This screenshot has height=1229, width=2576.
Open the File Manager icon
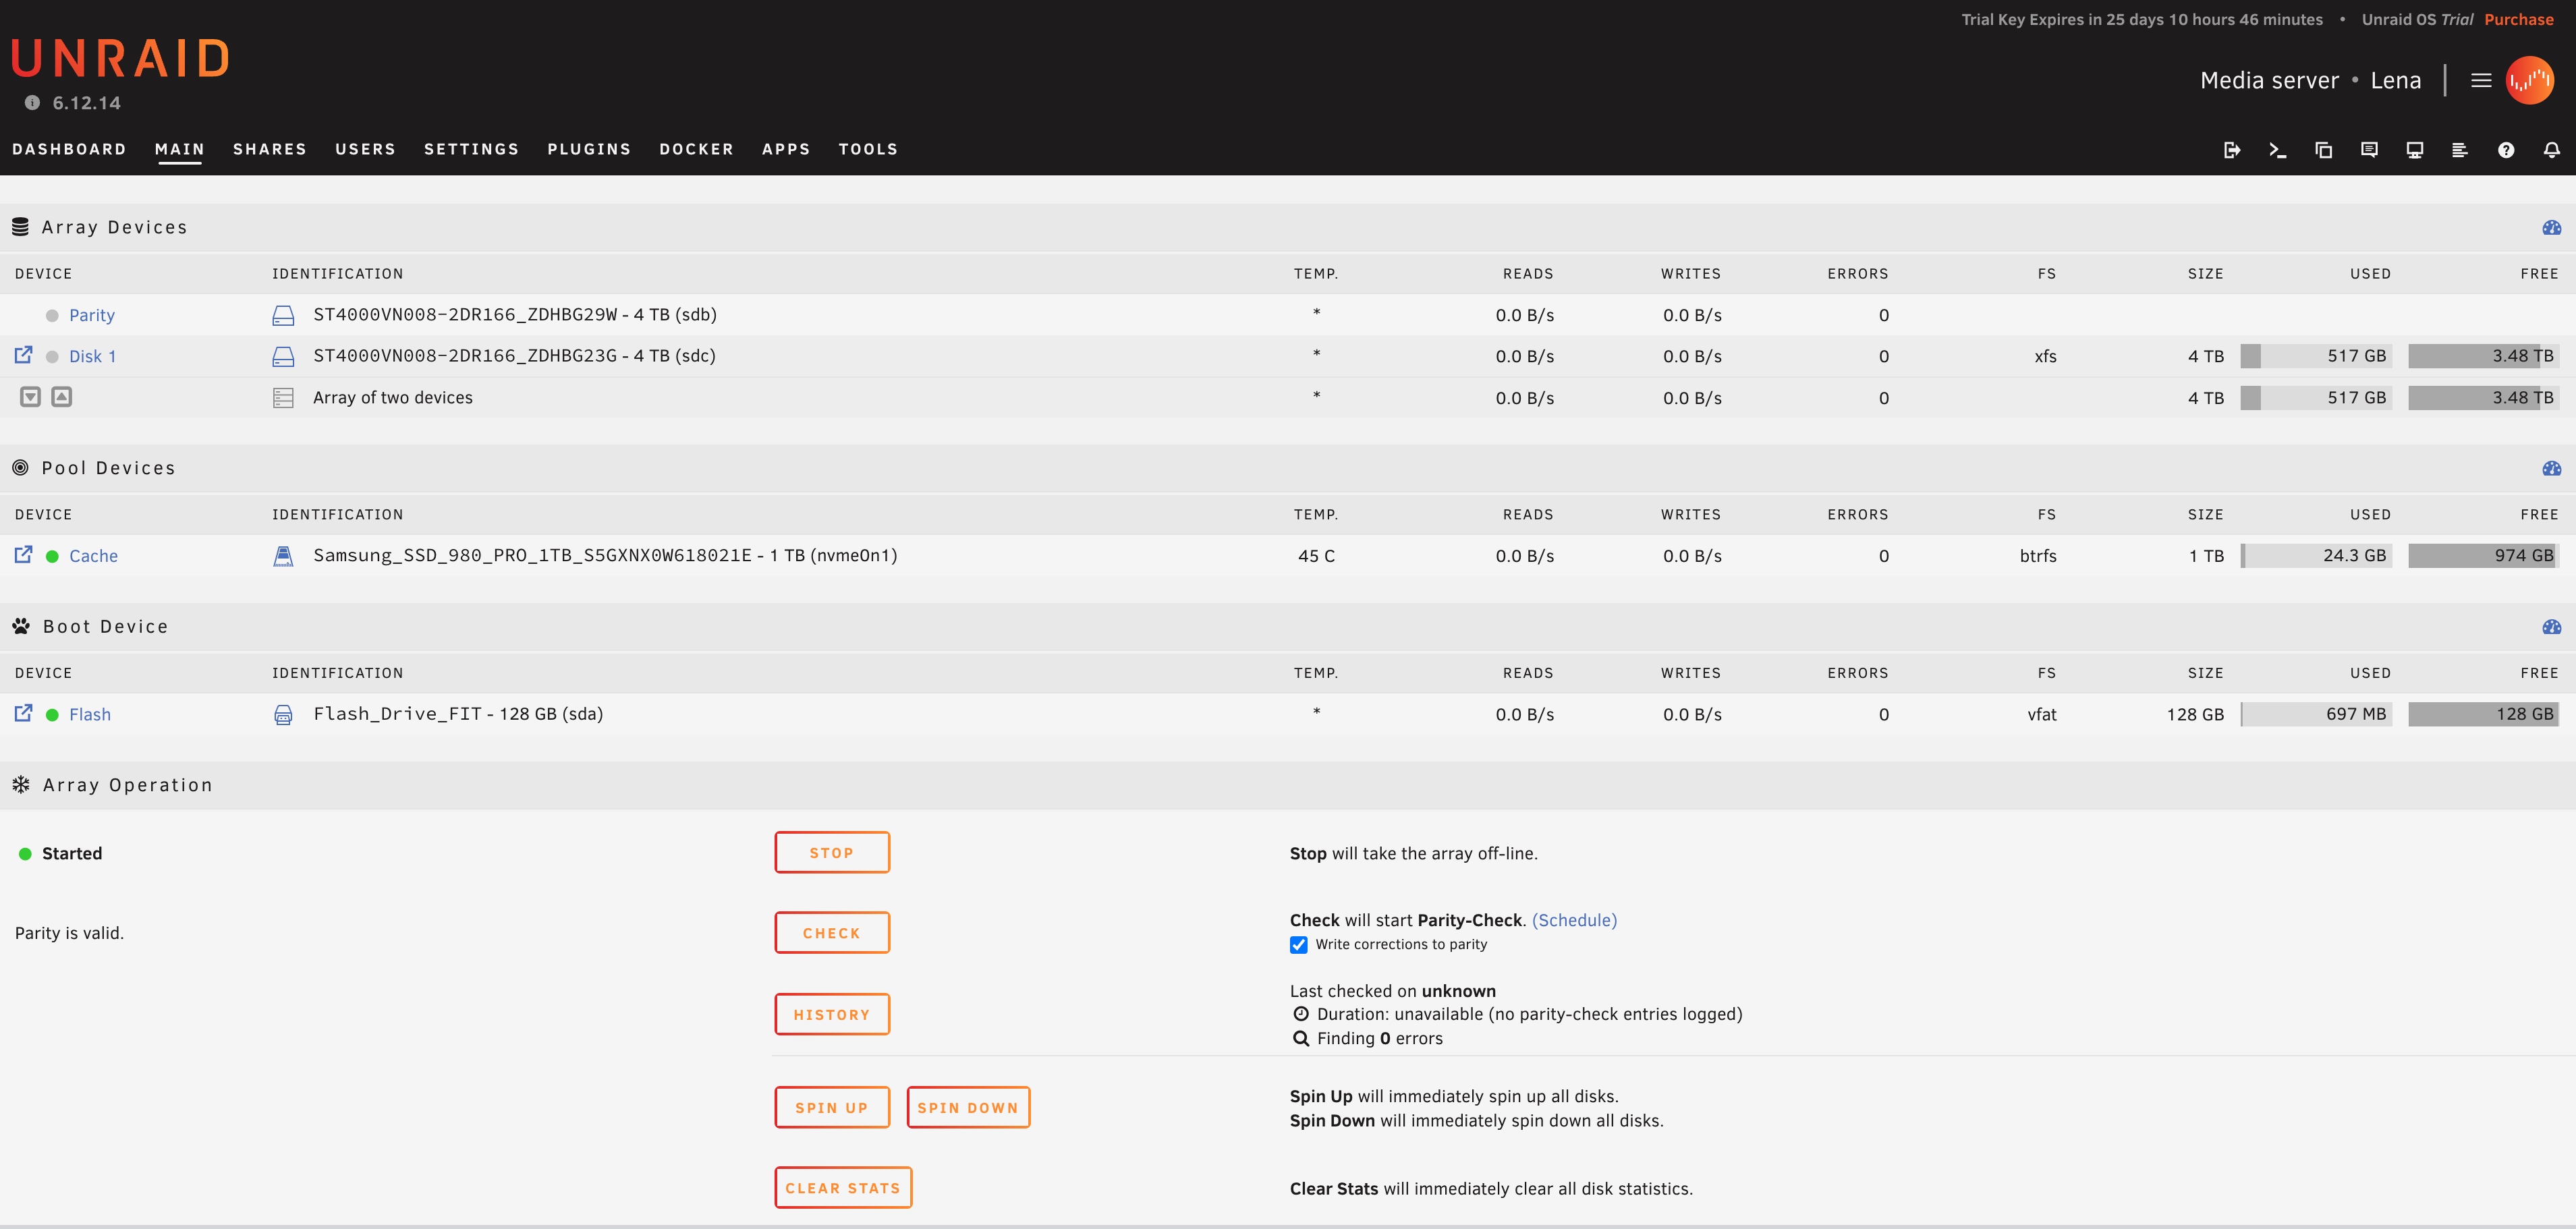pos(2323,150)
